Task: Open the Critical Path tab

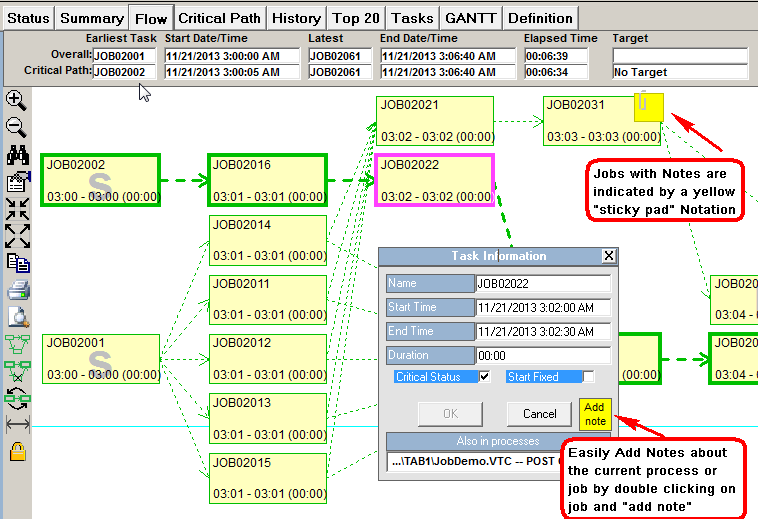Action: click(x=219, y=18)
